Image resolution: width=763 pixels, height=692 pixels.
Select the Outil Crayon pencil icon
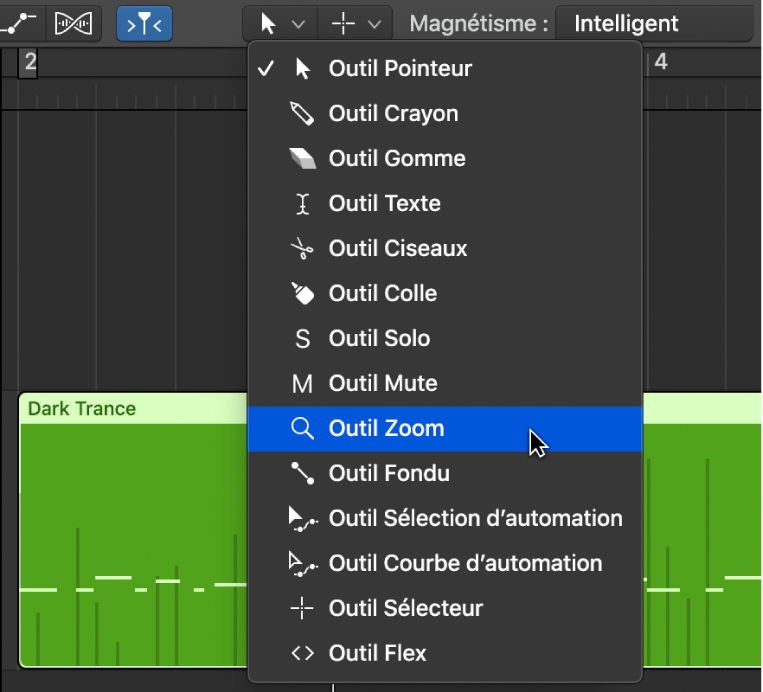(x=301, y=113)
